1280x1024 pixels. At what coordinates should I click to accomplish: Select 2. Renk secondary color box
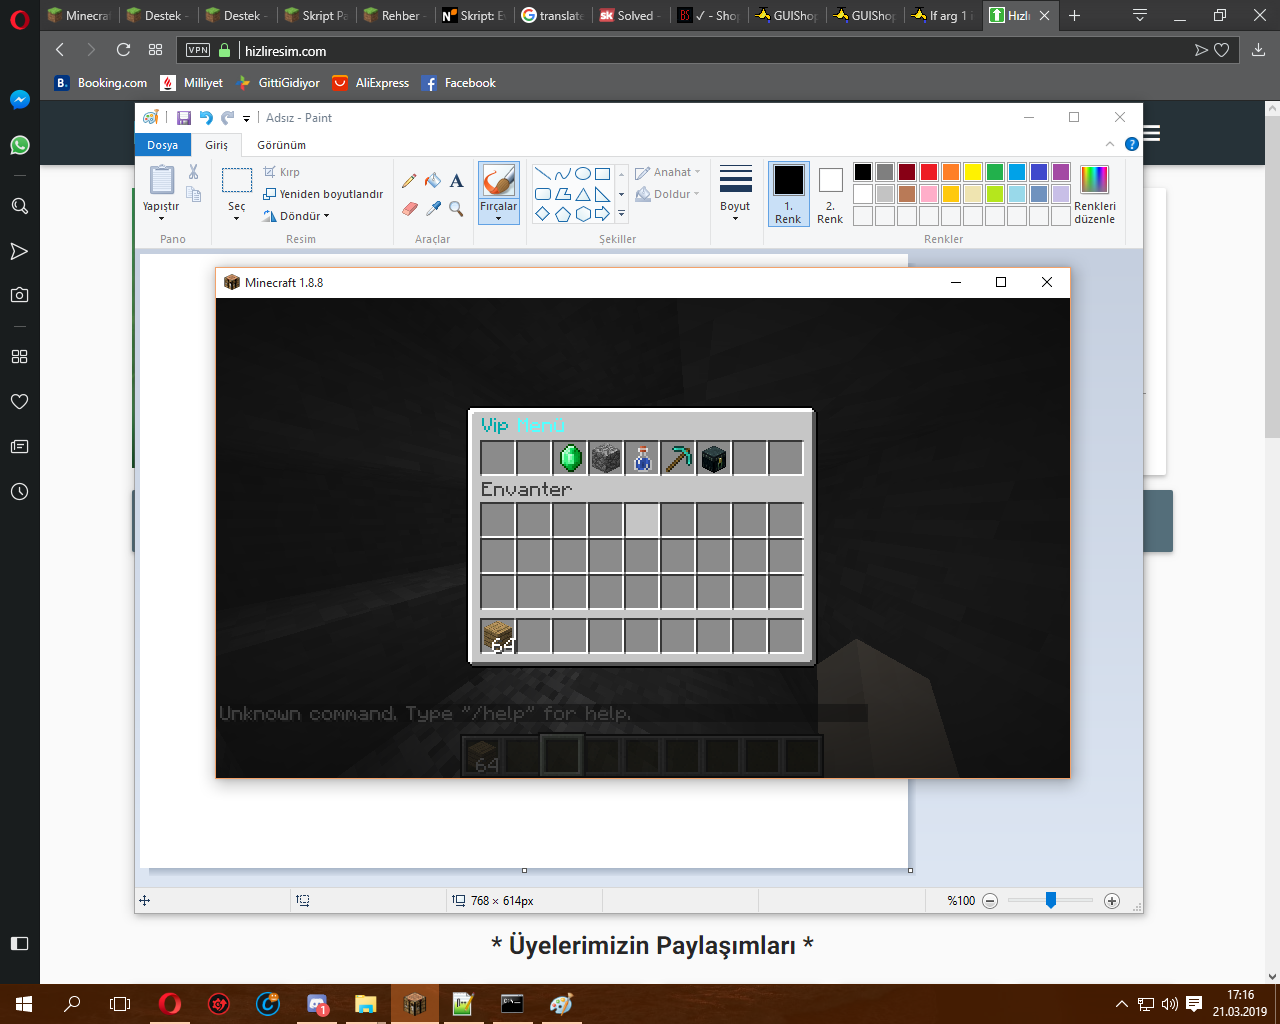(x=830, y=194)
